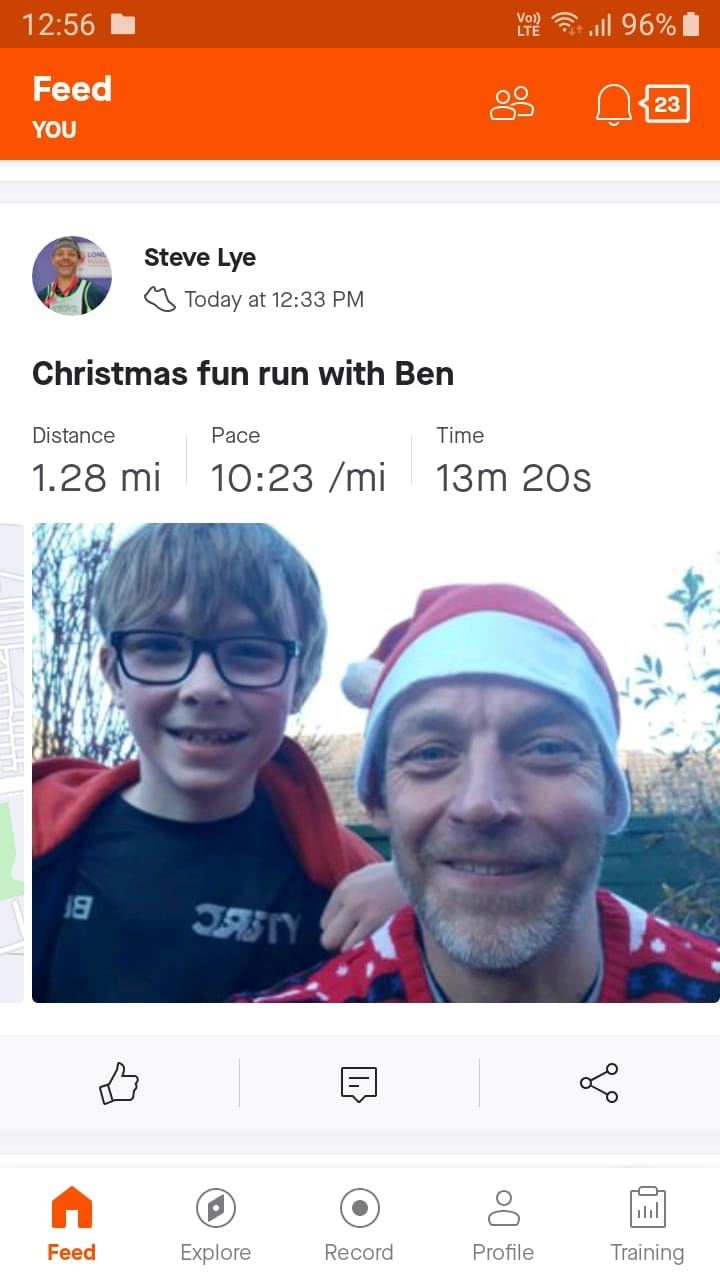Tap the folder icon in the status bar

point(123,24)
